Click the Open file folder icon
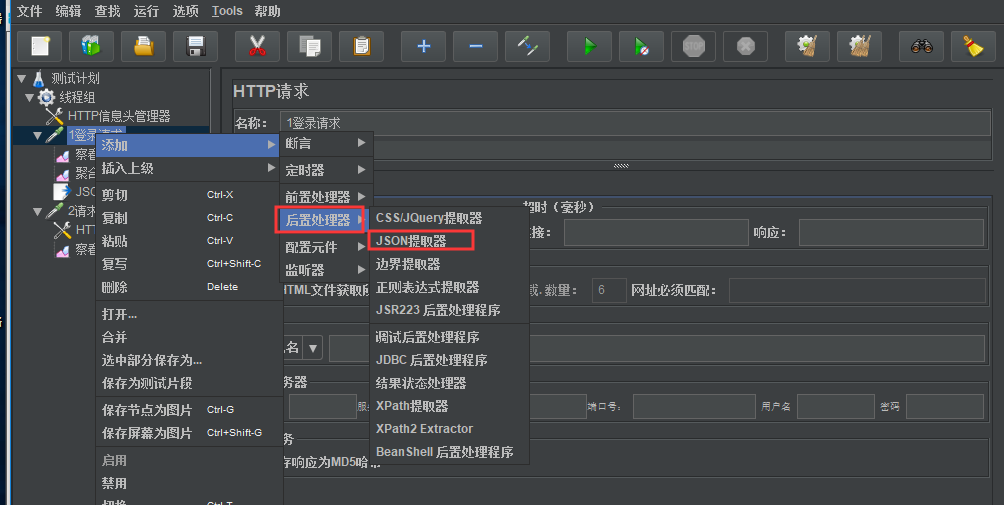Screen dimensions: 1004x505 [143, 46]
